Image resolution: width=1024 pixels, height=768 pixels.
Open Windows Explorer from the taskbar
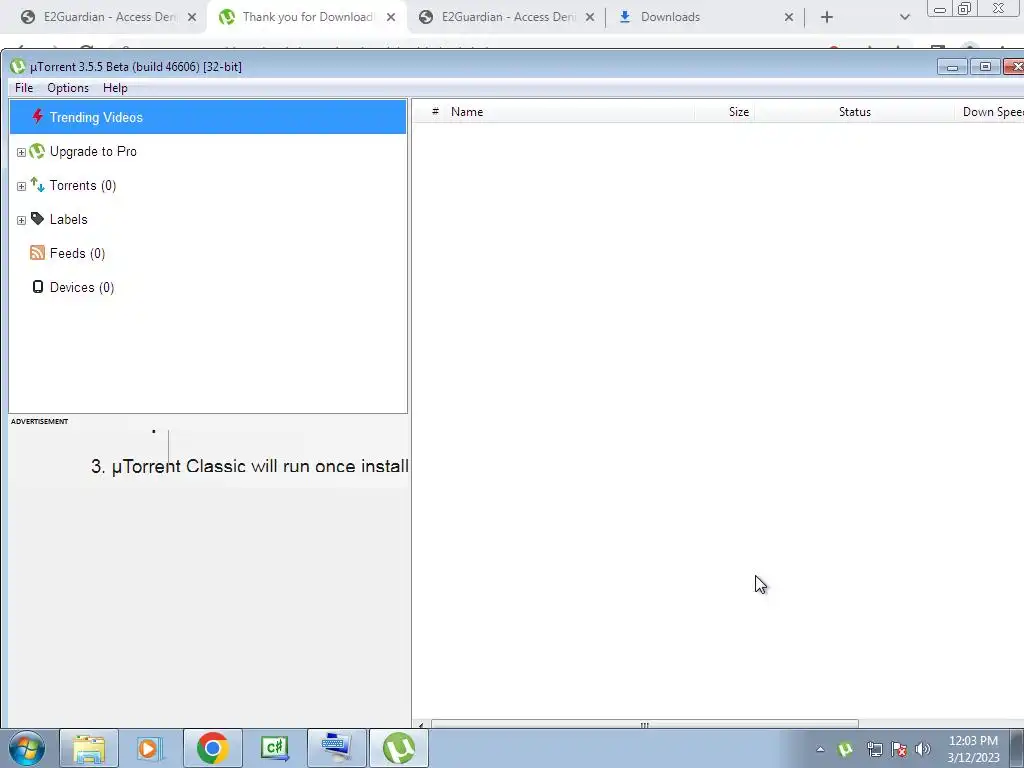(89, 748)
